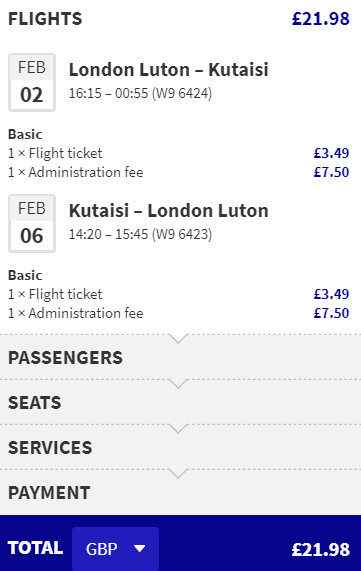Click the chevron above SEATS

[178, 384]
